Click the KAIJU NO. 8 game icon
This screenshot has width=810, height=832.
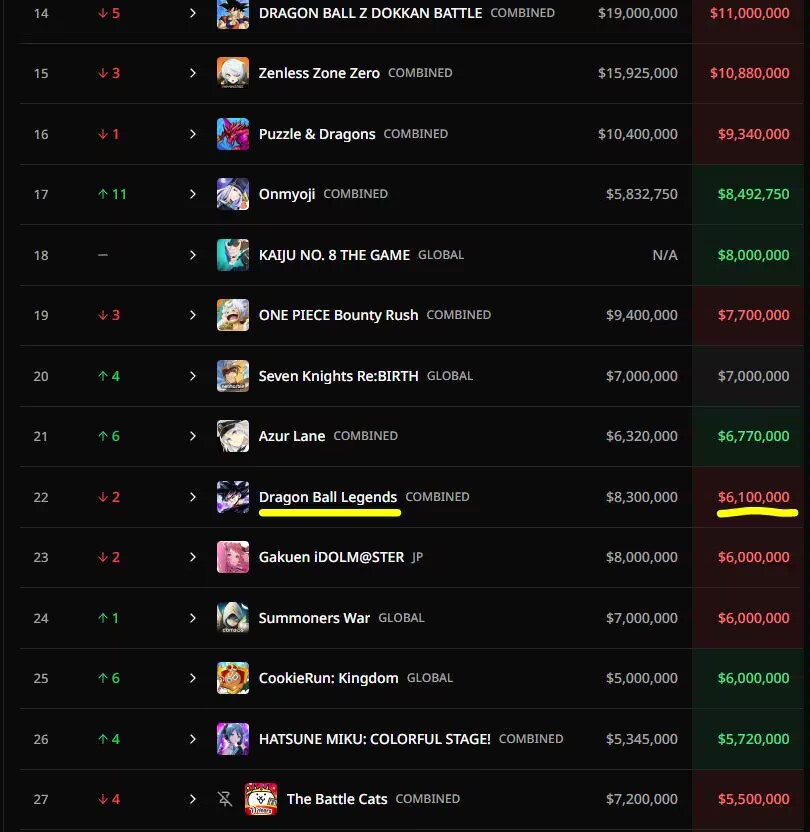click(x=233, y=255)
